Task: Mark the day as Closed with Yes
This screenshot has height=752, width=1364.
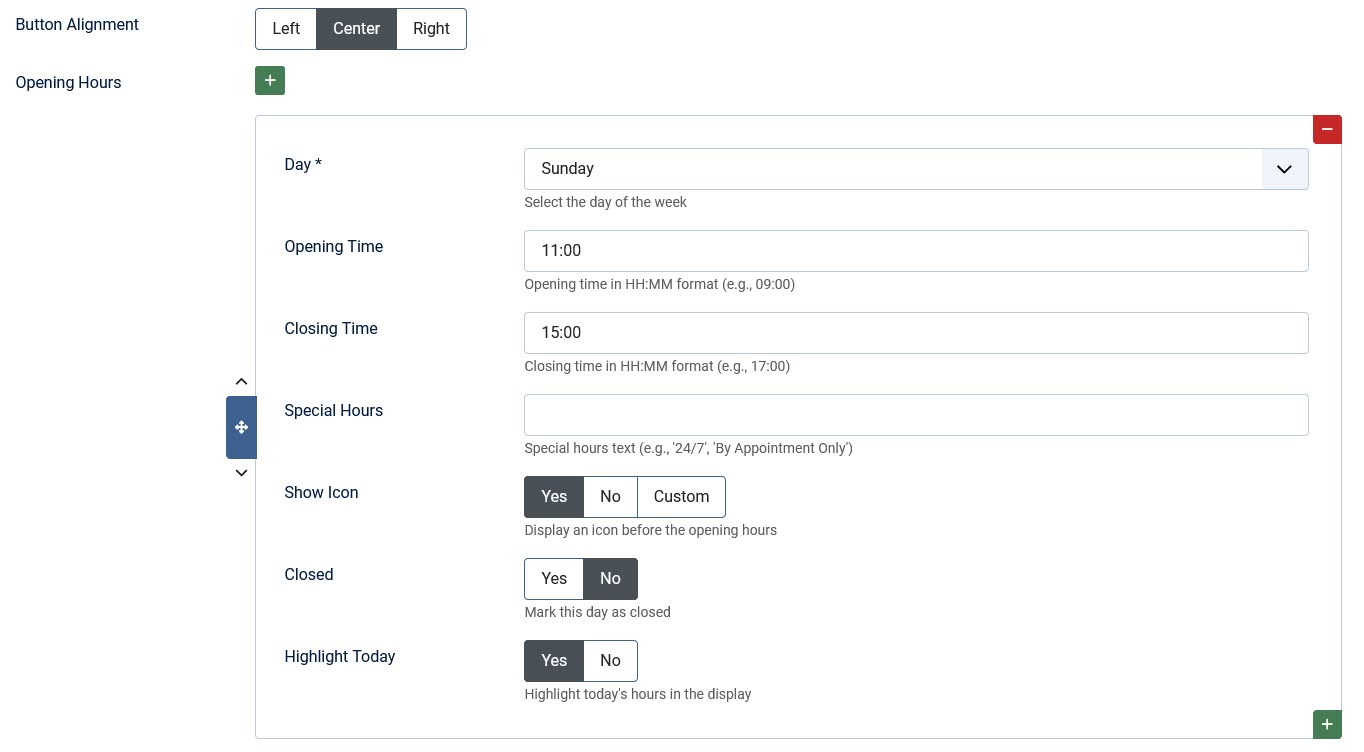Action: [x=554, y=579]
